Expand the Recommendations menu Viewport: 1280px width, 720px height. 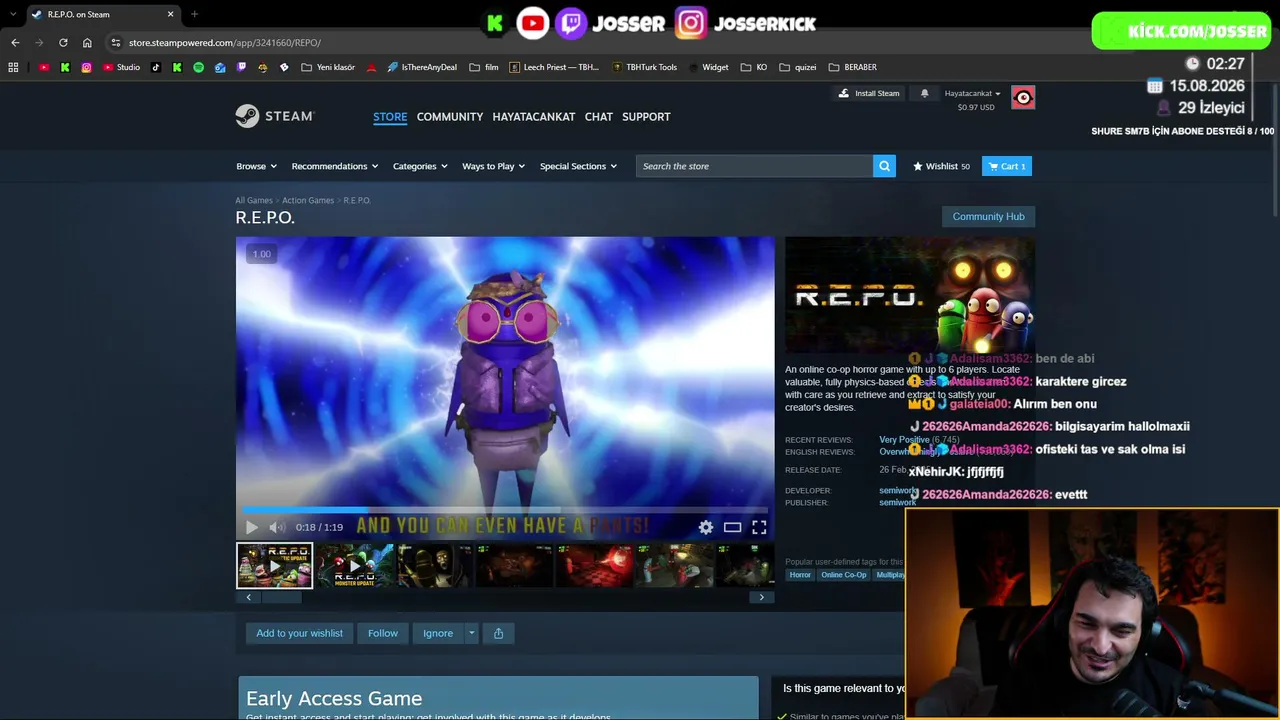tap(335, 166)
